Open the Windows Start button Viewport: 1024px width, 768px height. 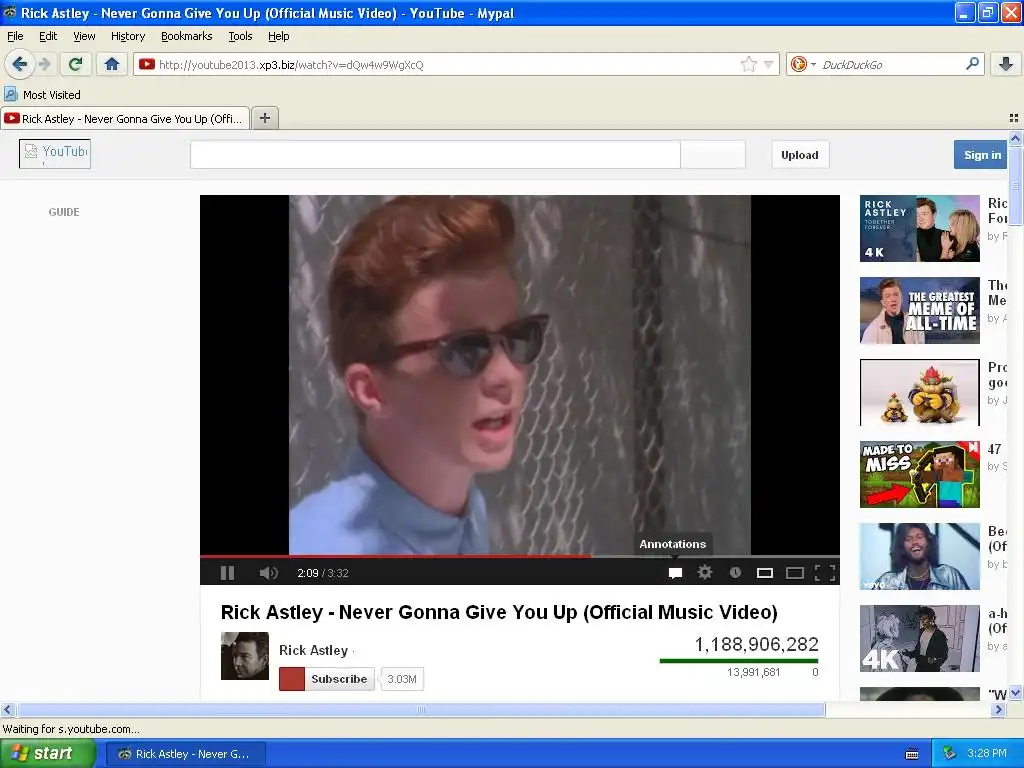click(47, 753)
